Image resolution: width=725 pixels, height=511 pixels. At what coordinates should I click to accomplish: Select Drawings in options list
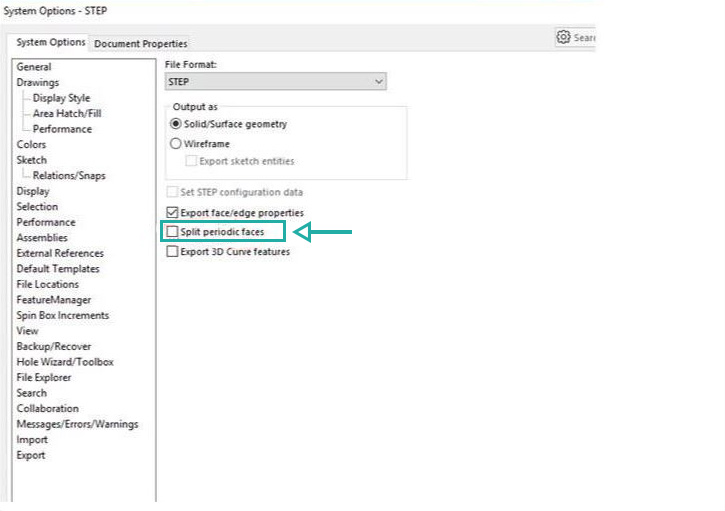coord(38,82)
